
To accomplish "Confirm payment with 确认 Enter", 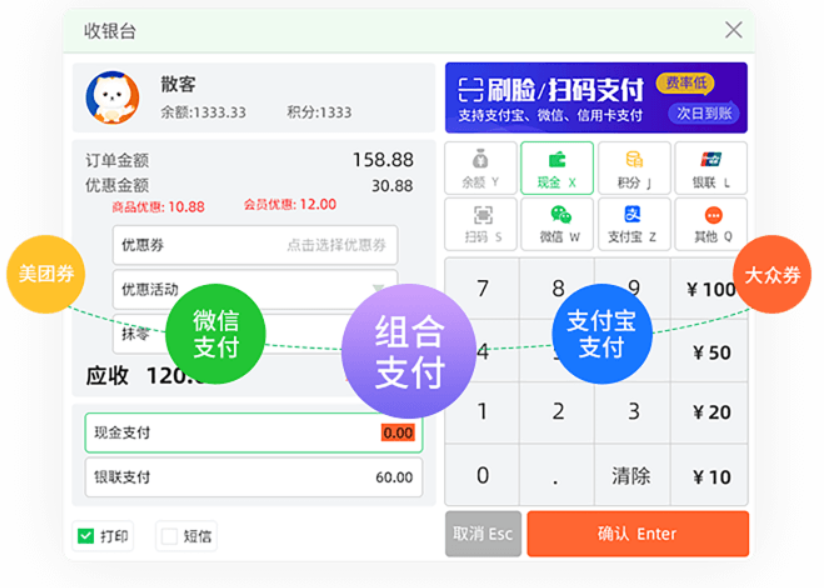I will coord(638,534).
